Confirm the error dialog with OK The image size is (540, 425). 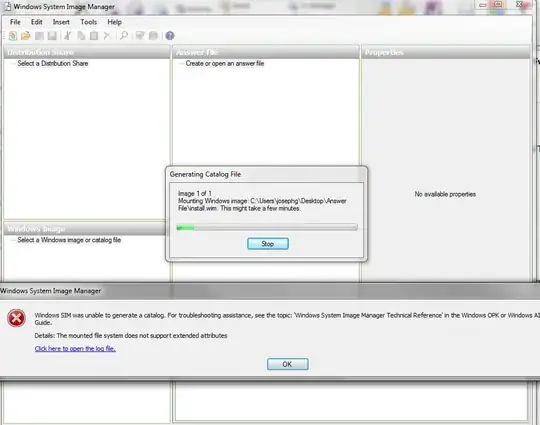[x=288, y=364]
